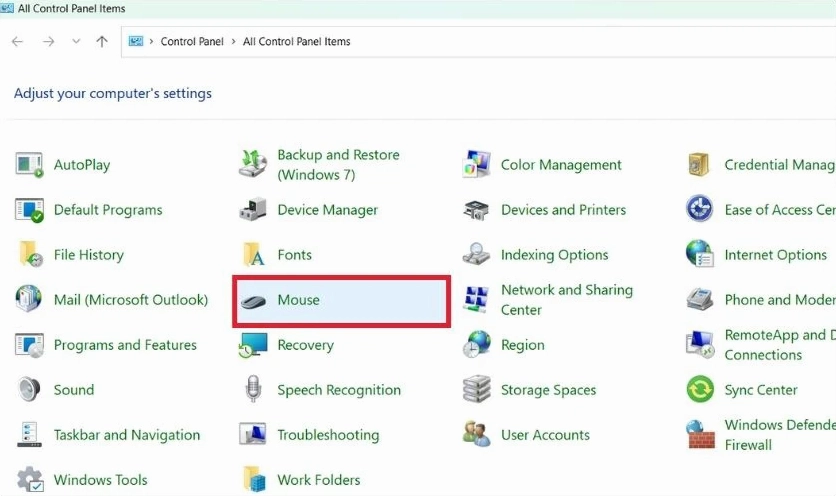Open Speech Recognition microphone icon
The height and width of the screenshot is (496, 836).
tap(254, 390)
